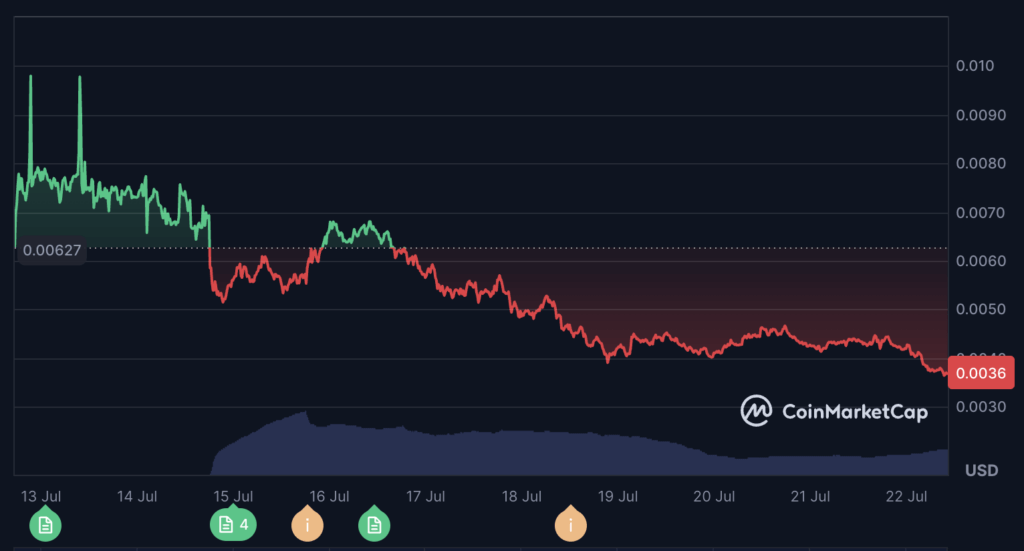This screenshot has height=551, width=1024.
Task: Click the 20 Jul date label
Action: click(x=714, y=496)
